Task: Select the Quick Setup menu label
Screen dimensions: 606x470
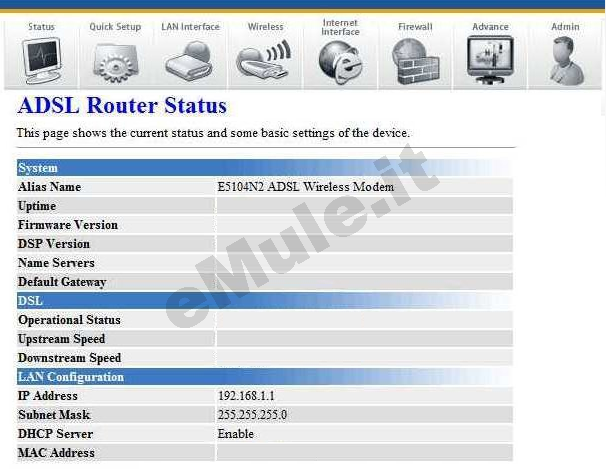Action: click(115, 27)
